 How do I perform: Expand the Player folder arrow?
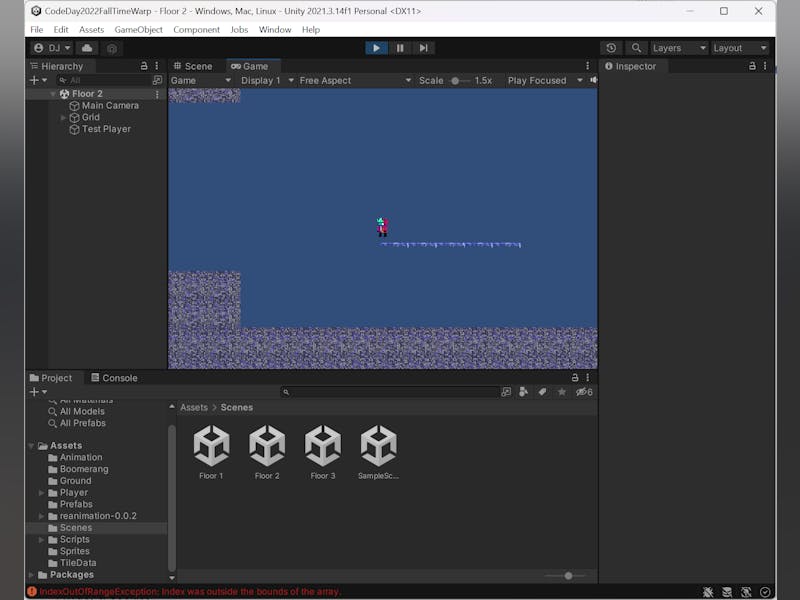[41, 493]
